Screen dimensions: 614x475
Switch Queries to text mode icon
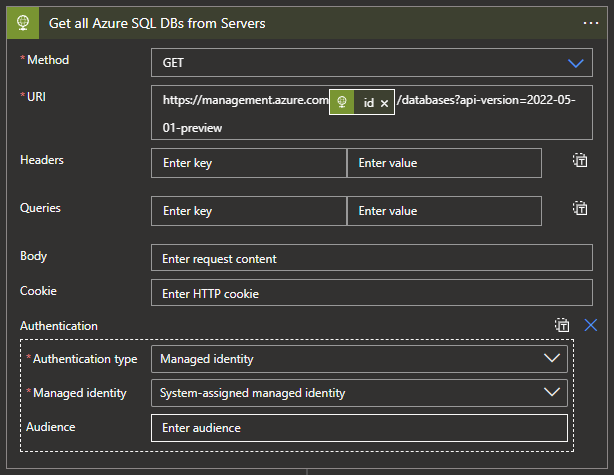pos(580,208)
